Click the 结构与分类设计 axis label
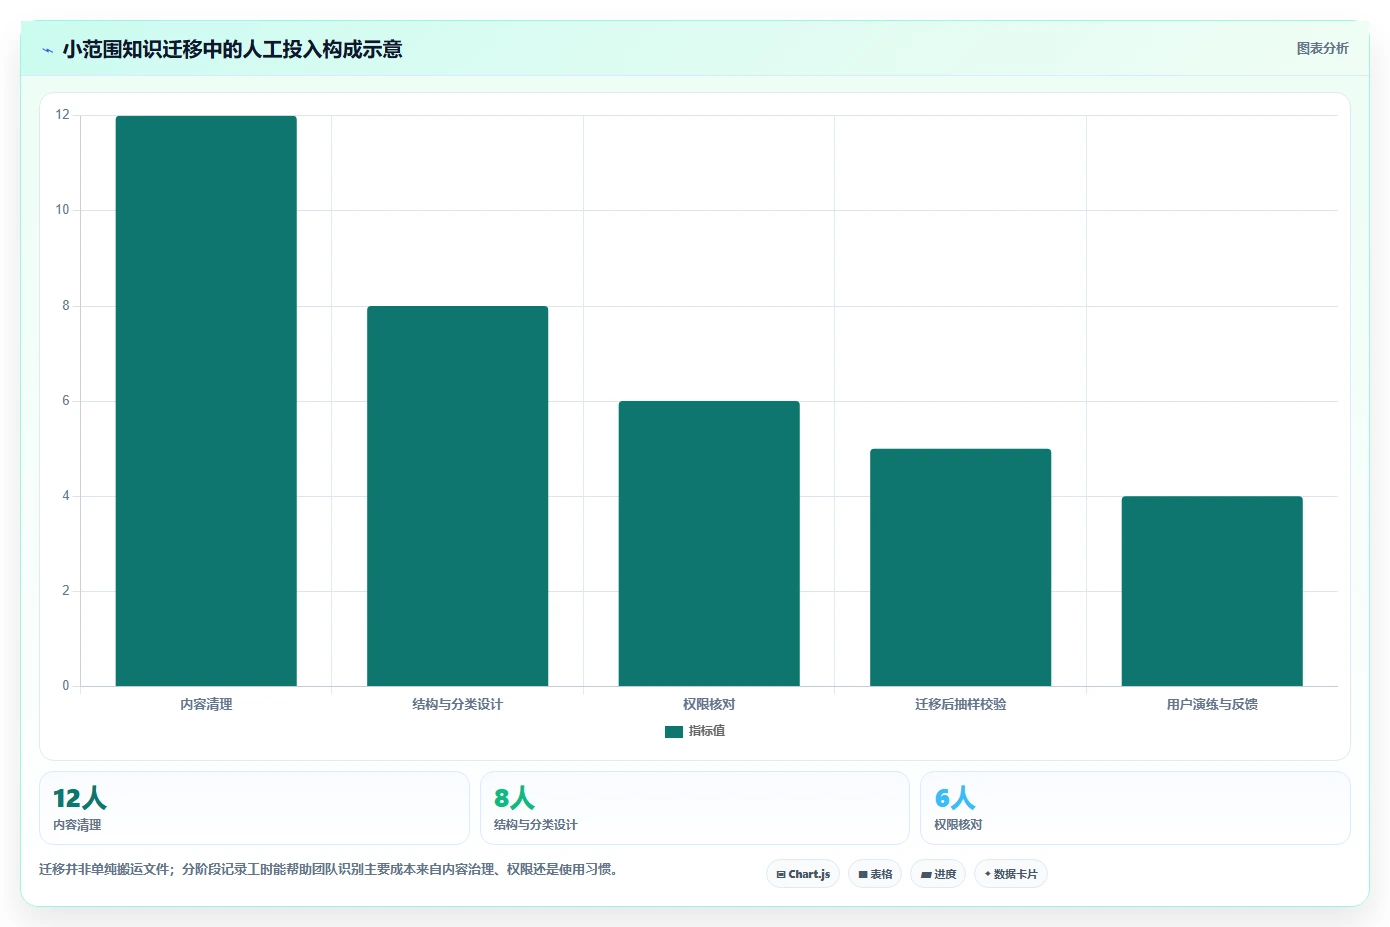The image size is (1390, 927). point(457,705)
